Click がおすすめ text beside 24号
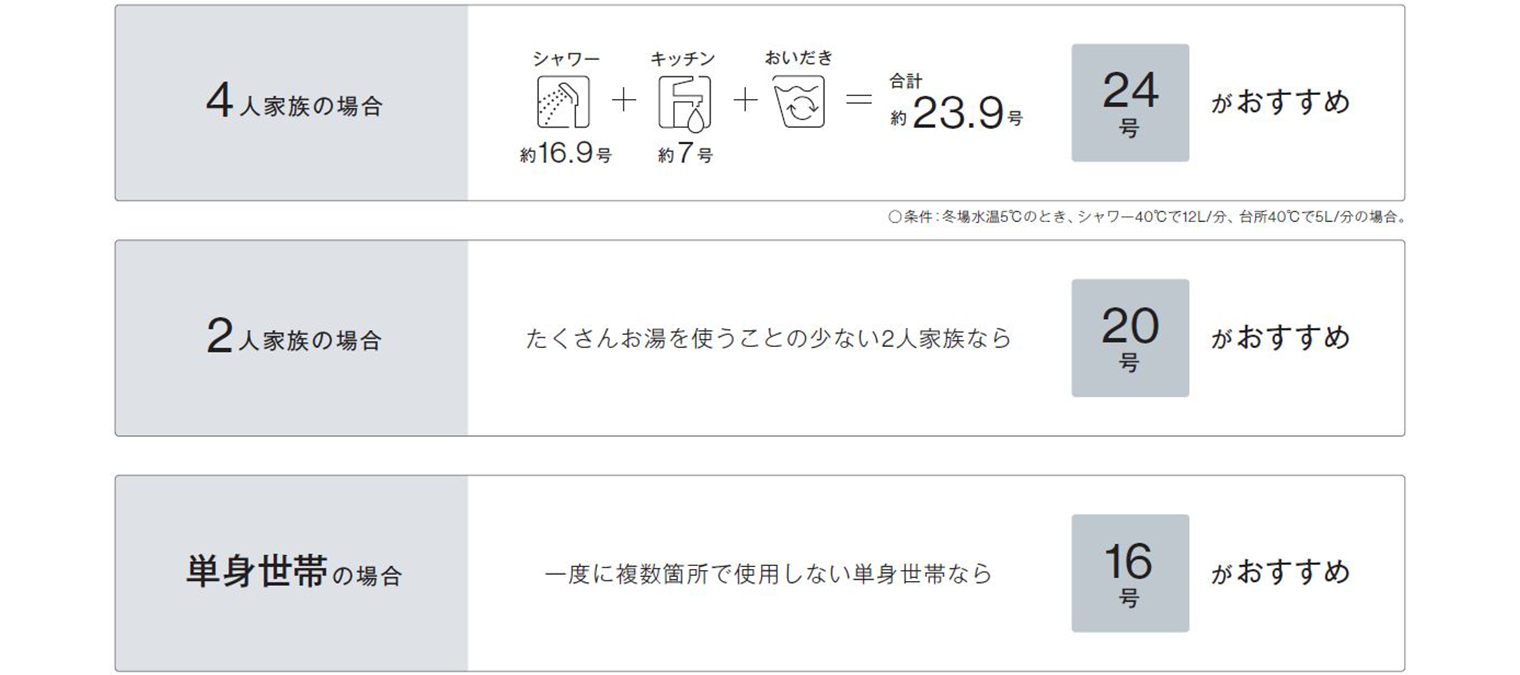The height and width of the screenshot is (675, 1520). coord(1280,103)
